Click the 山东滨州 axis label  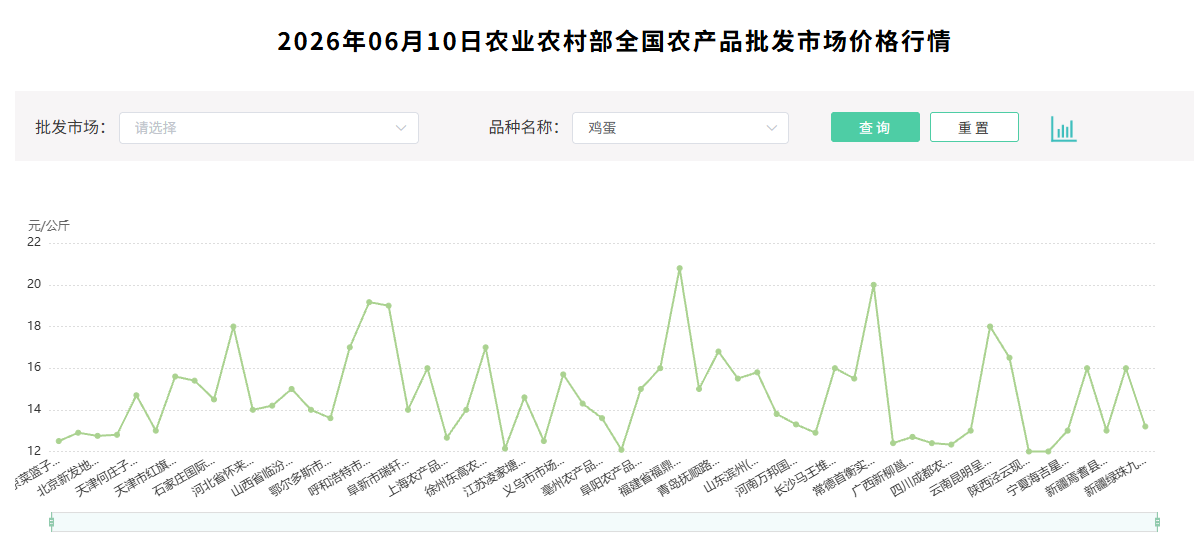pyautogui.click(x=732, y=474)
